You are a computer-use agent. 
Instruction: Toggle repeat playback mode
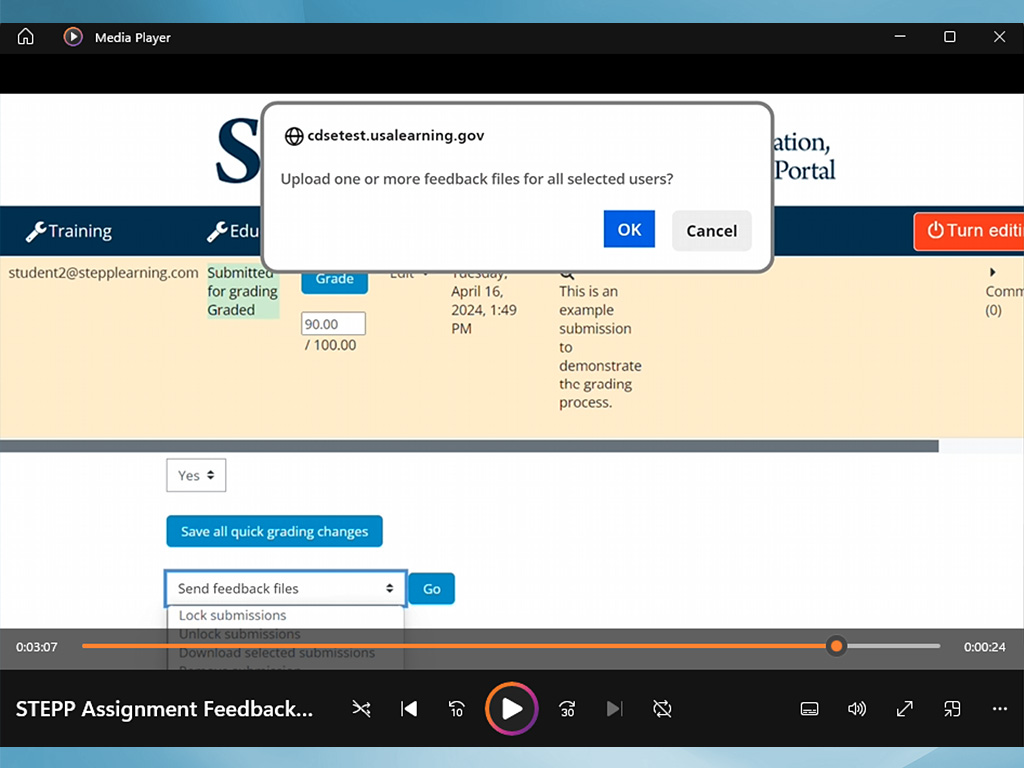point(662,709)
